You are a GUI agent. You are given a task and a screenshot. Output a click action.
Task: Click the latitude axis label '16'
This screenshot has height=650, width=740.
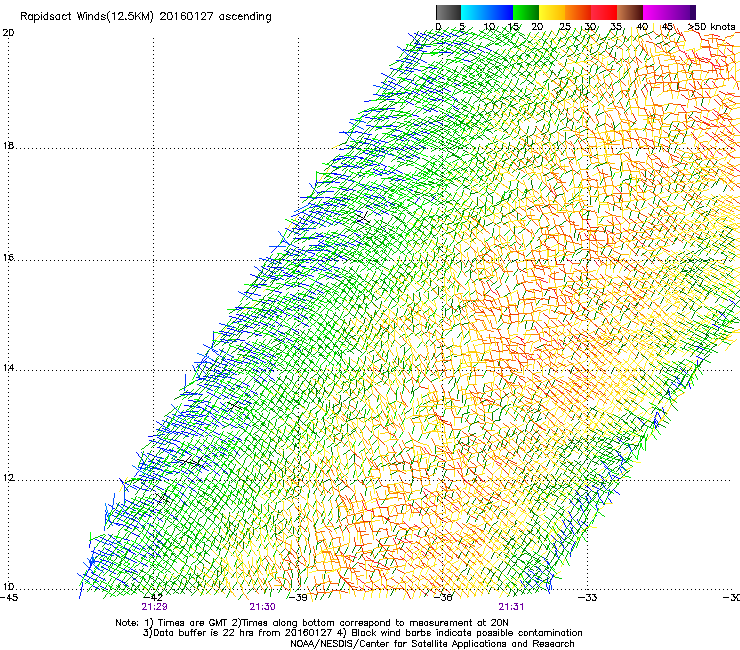coord(8,257)
